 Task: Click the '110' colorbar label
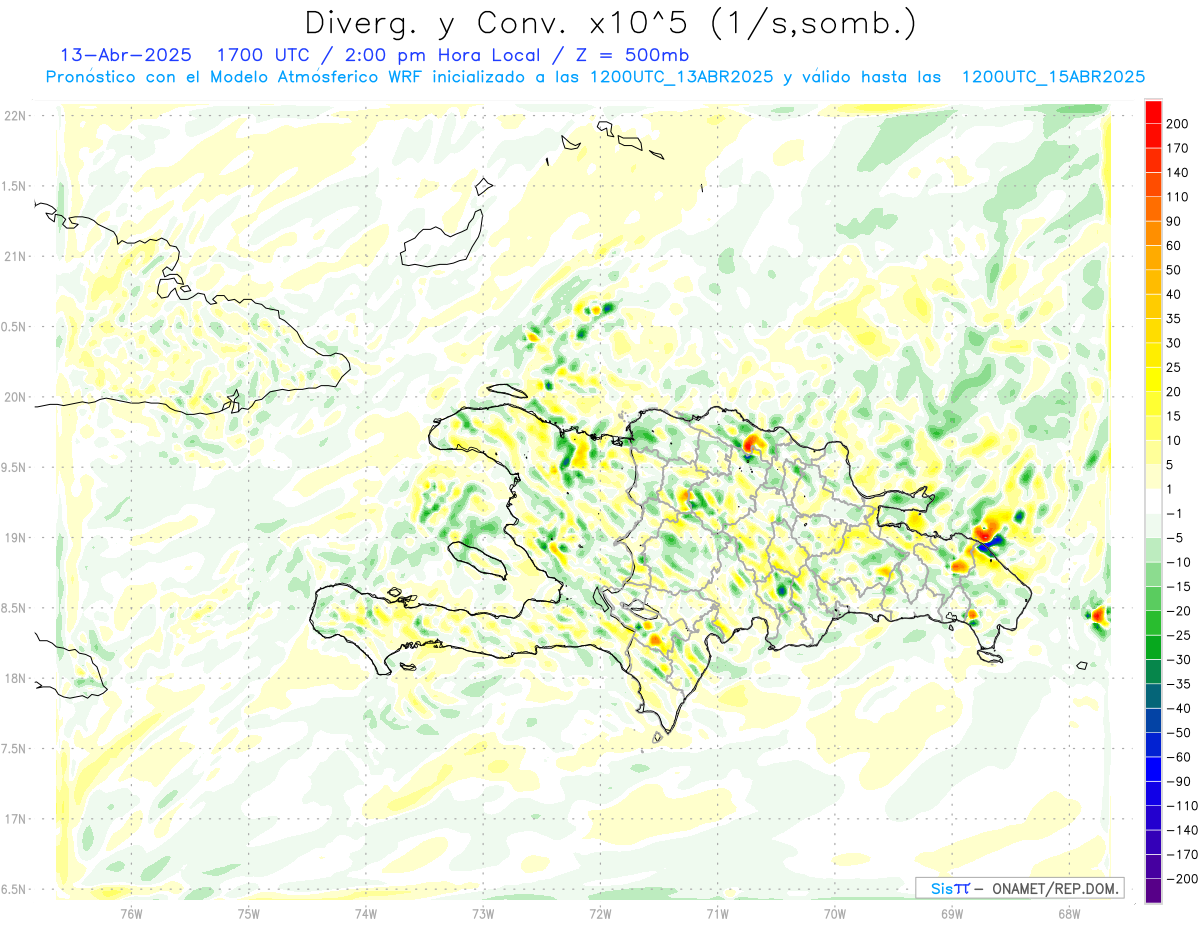click(x=1178, y=197)
